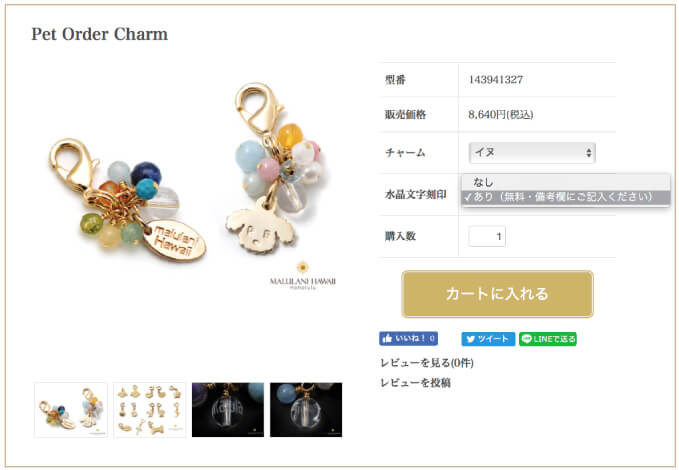Screen dimensions: 679x470
Task: Select third thumbnail of engraved crystal ball
Action: 228,410
